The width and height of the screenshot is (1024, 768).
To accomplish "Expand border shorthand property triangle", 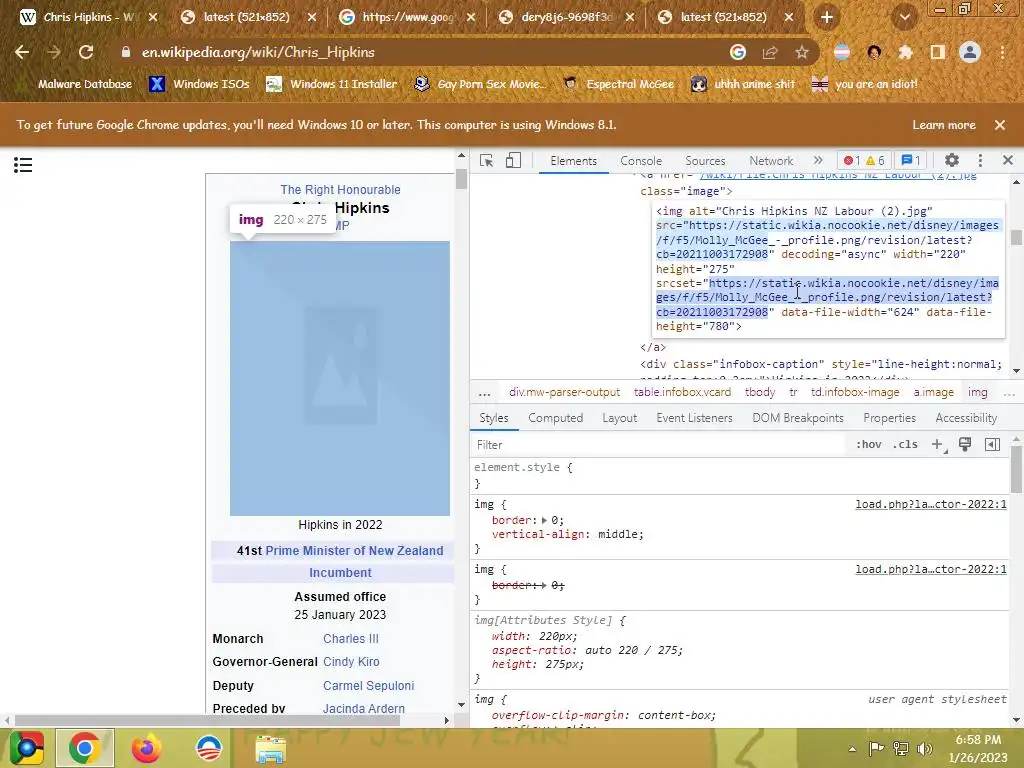I will coord(544,520).
